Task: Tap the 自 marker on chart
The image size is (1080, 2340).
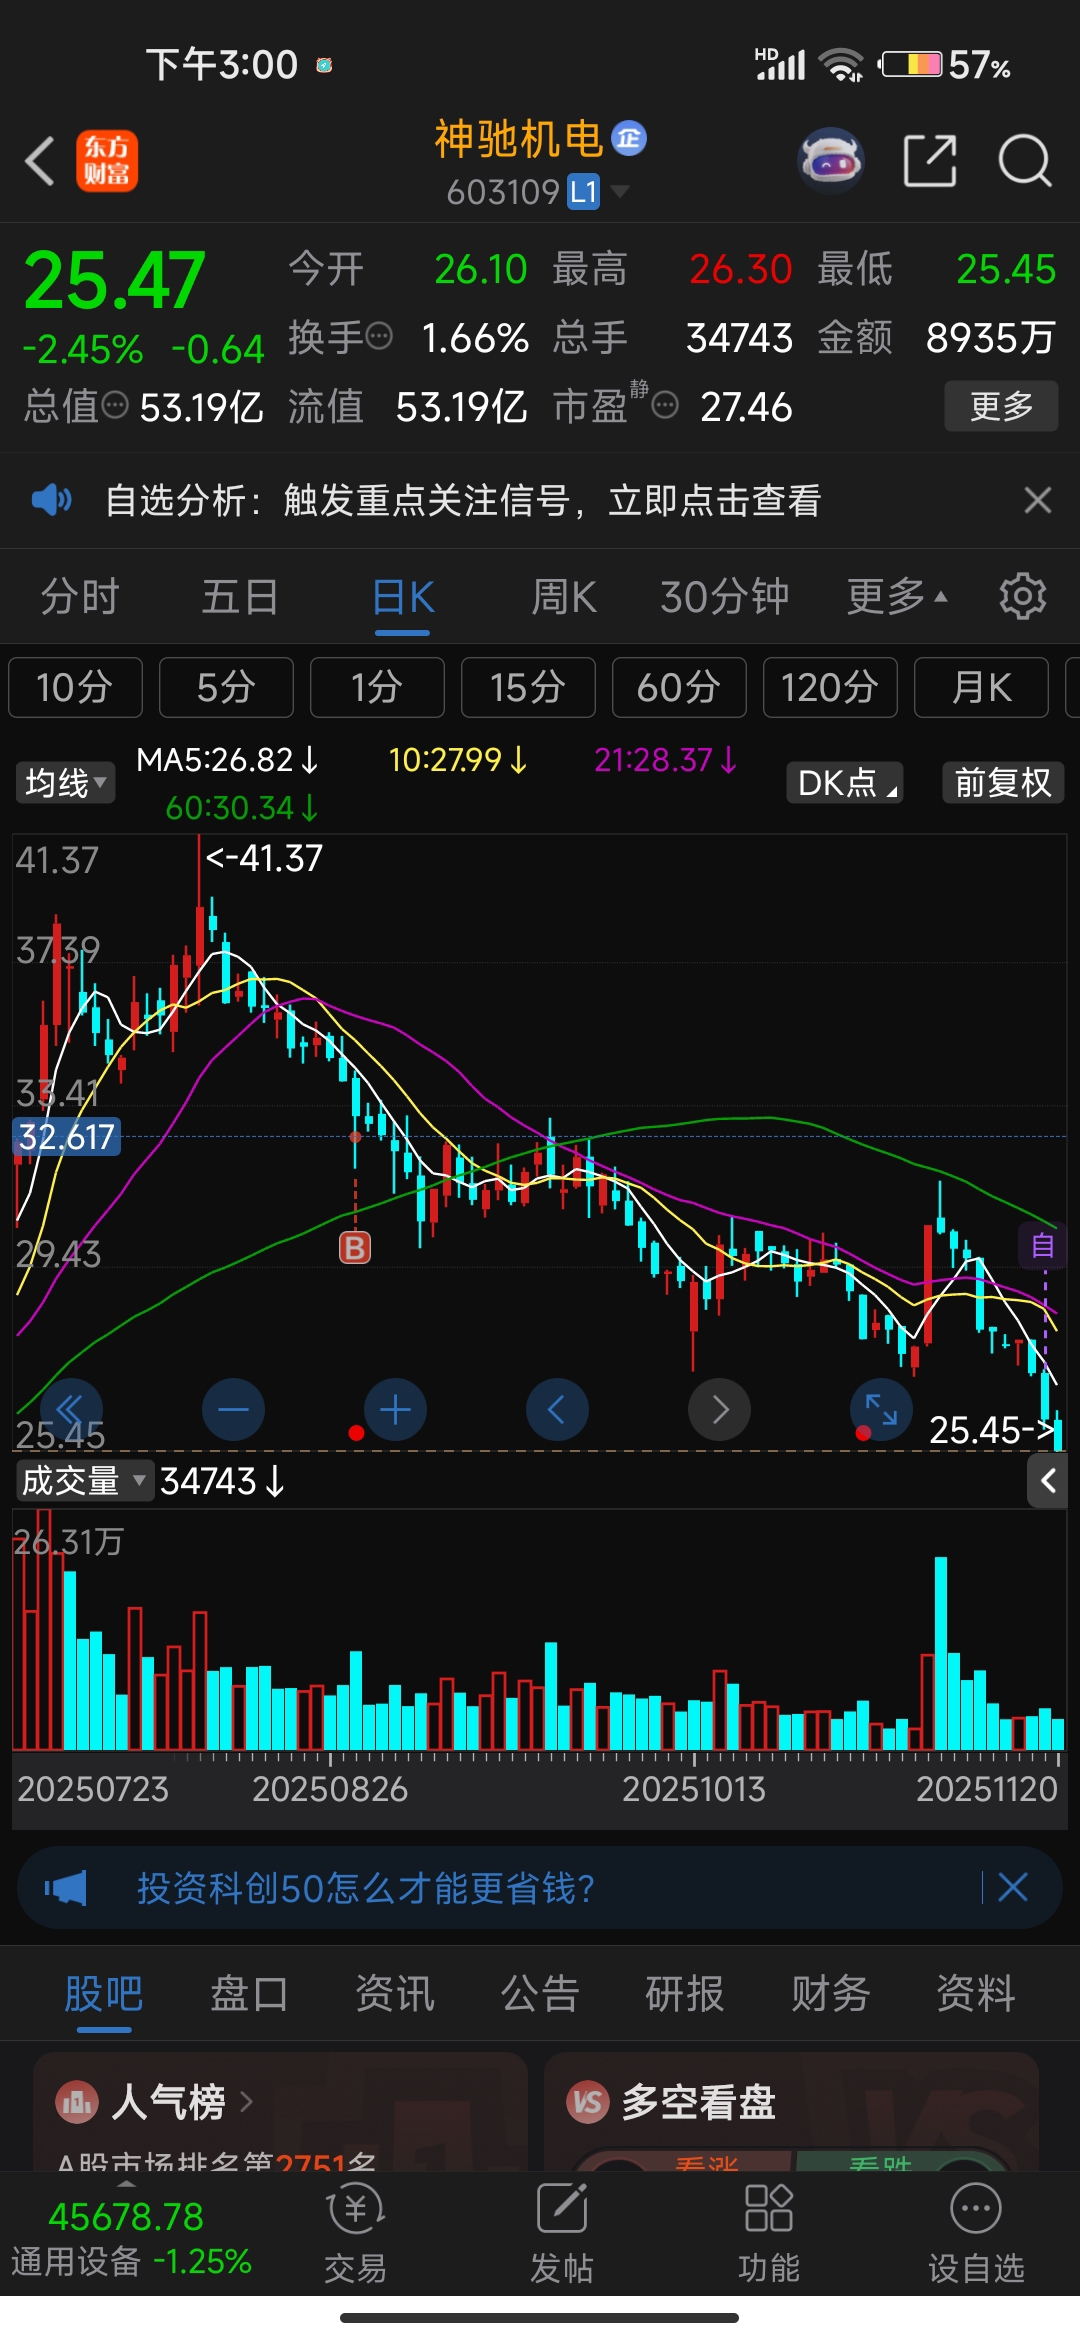Action: click(1043, 1245)
